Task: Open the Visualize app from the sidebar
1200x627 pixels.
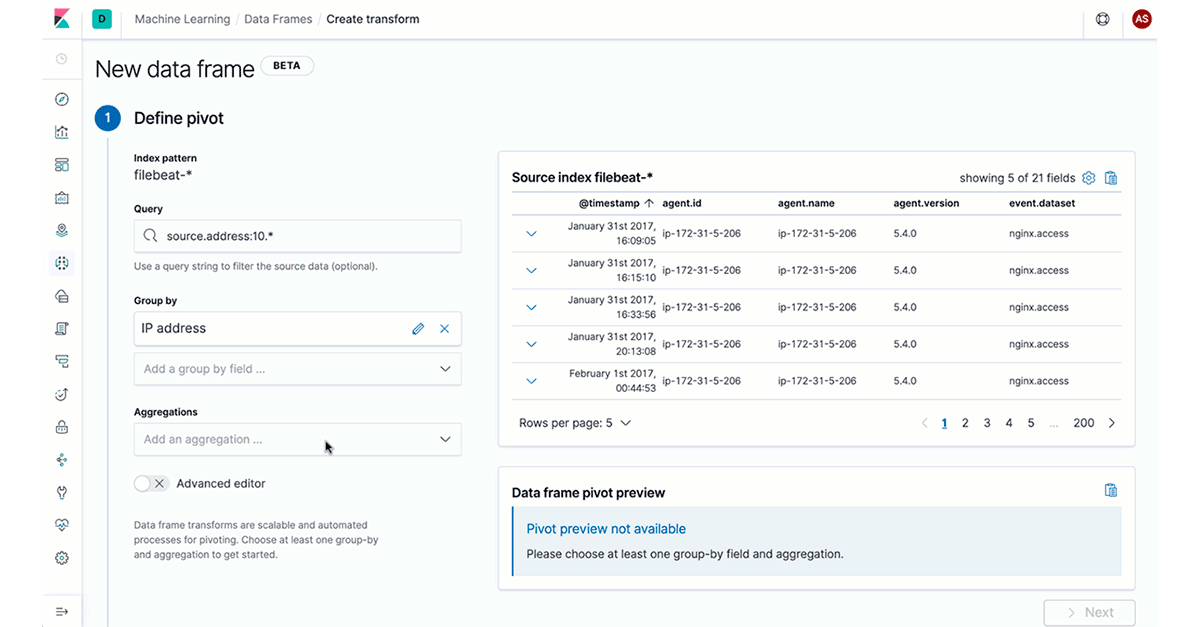Action: [61, 131]
